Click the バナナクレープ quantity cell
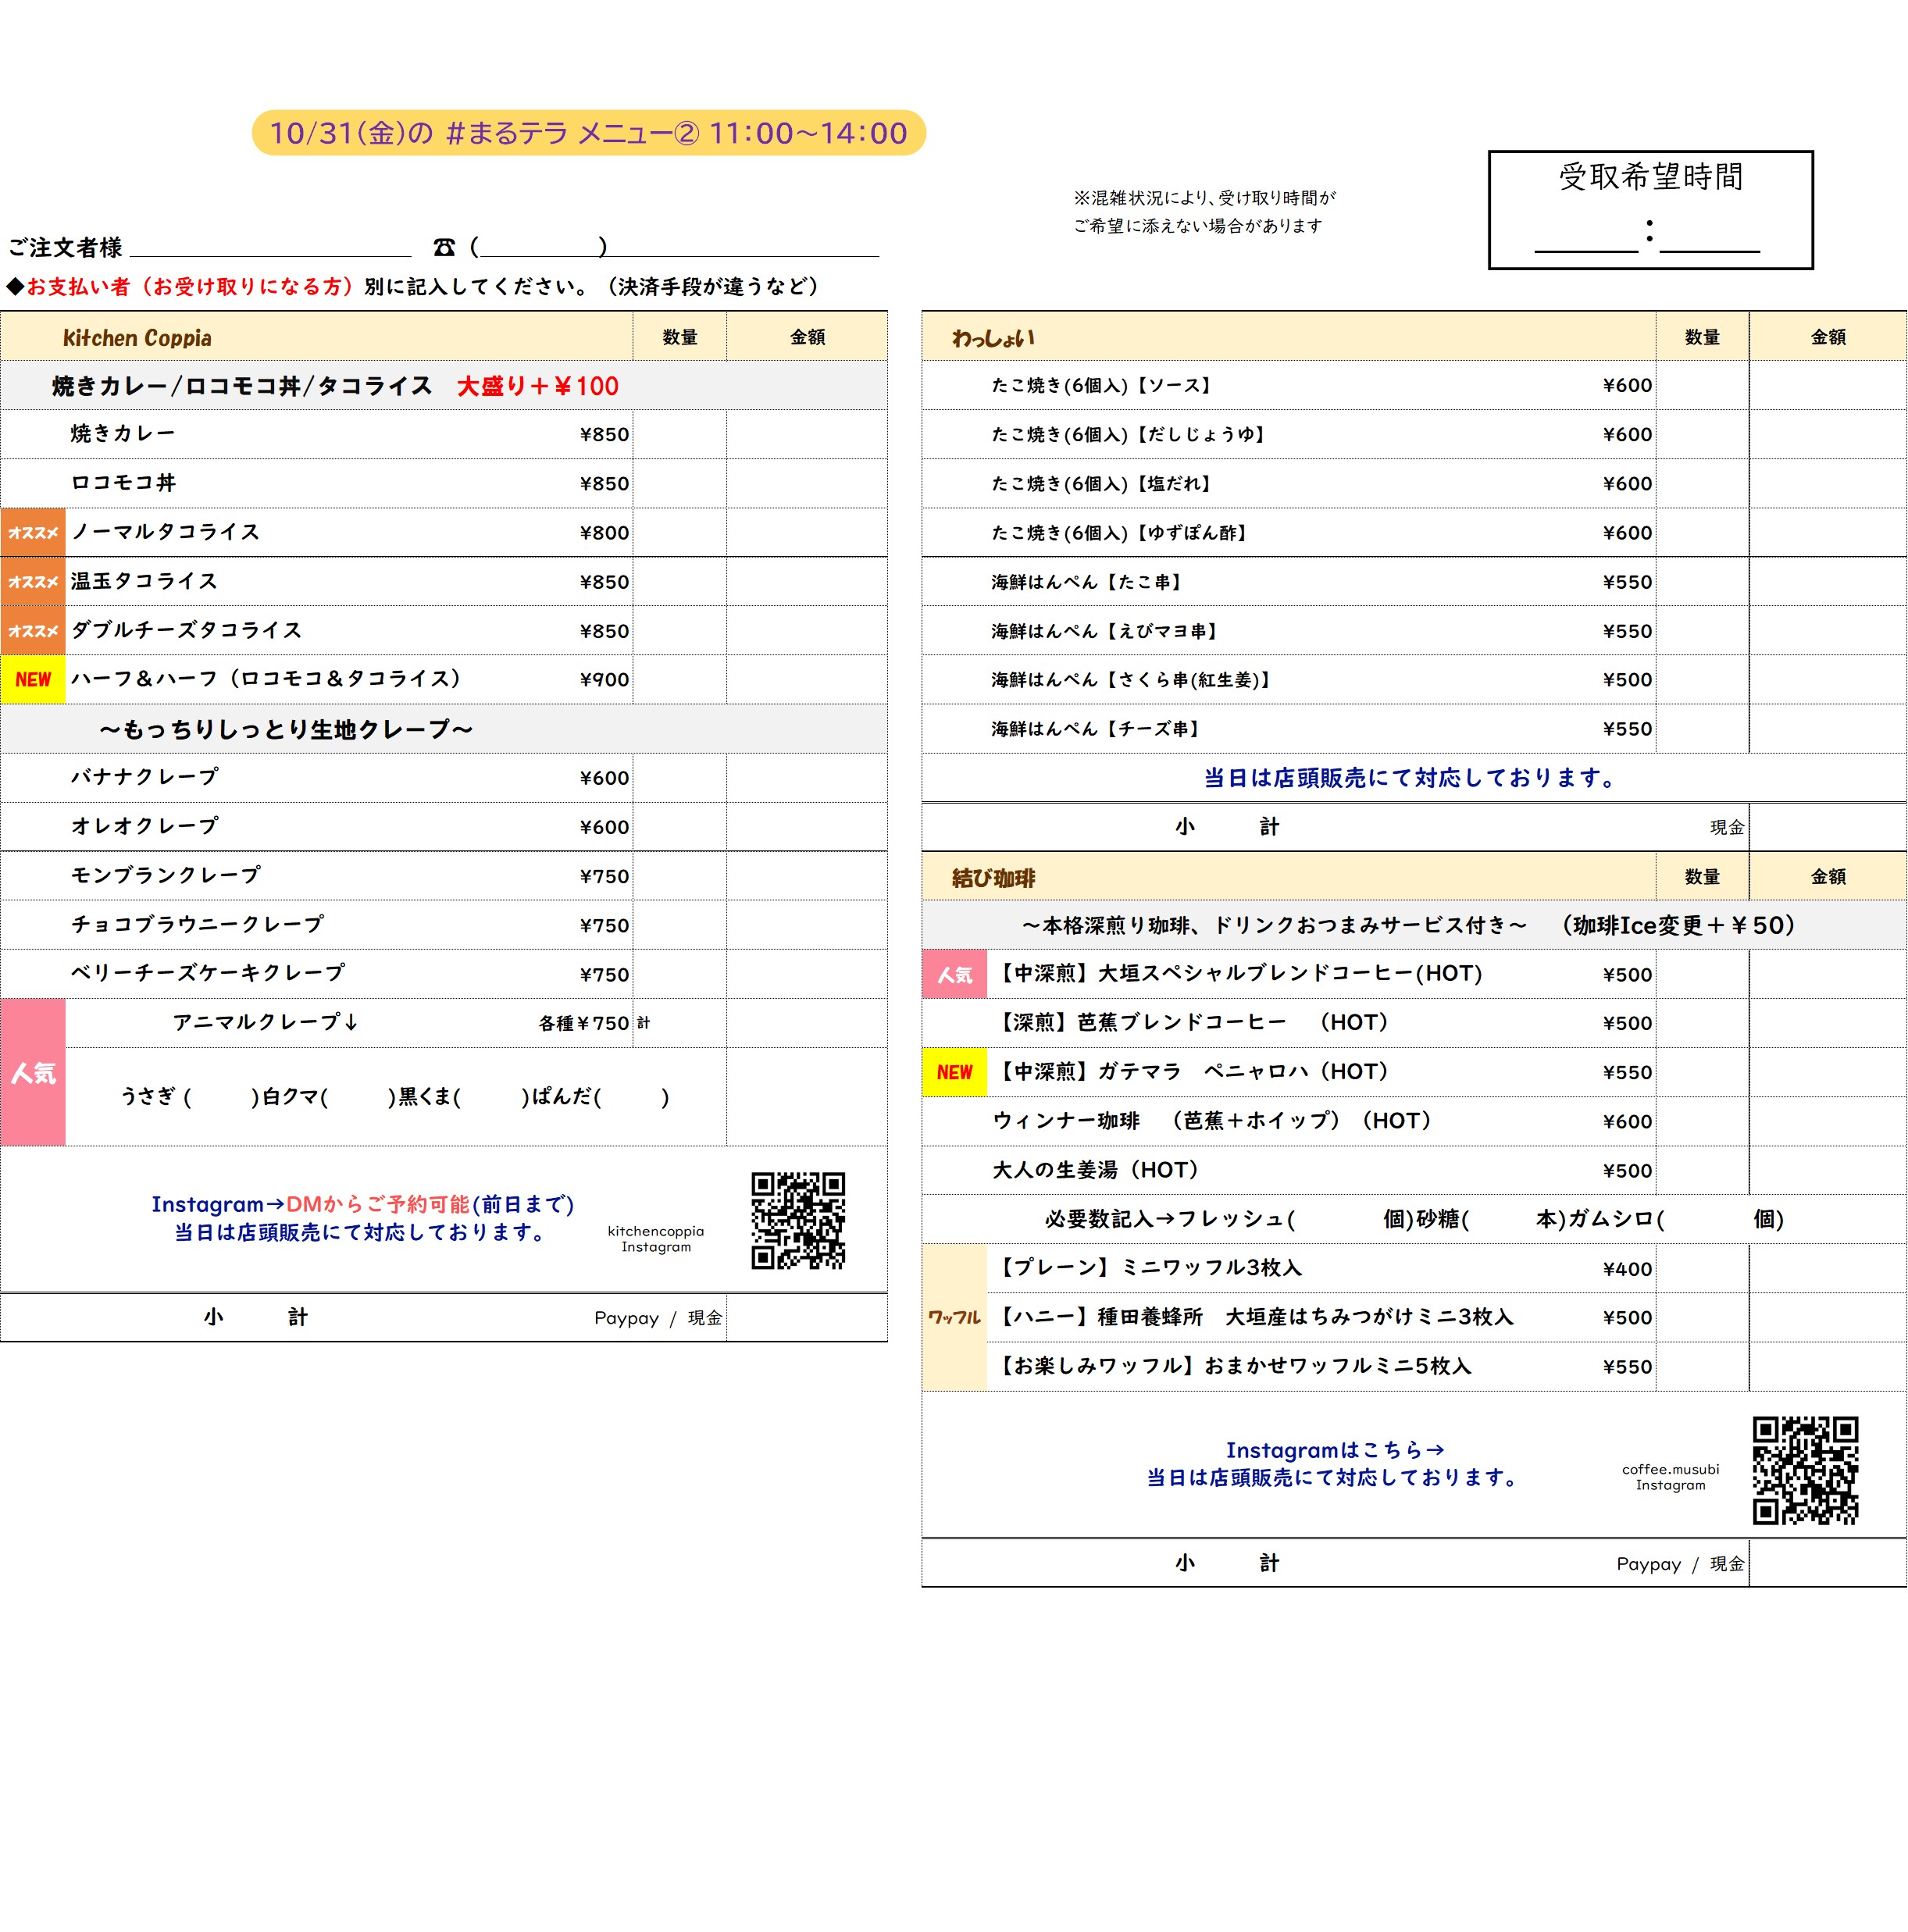 coord(679,777)
